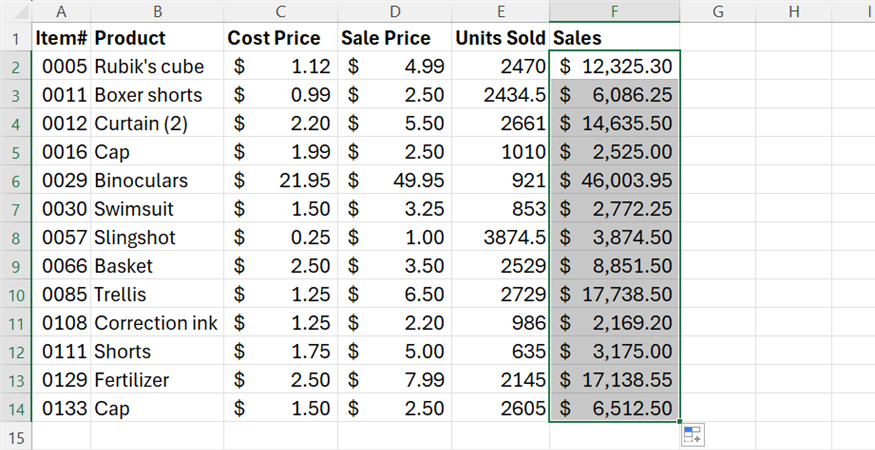Select column E header
Image resolution: width=875 pixels, height=450 pixels.
point(501,11)
